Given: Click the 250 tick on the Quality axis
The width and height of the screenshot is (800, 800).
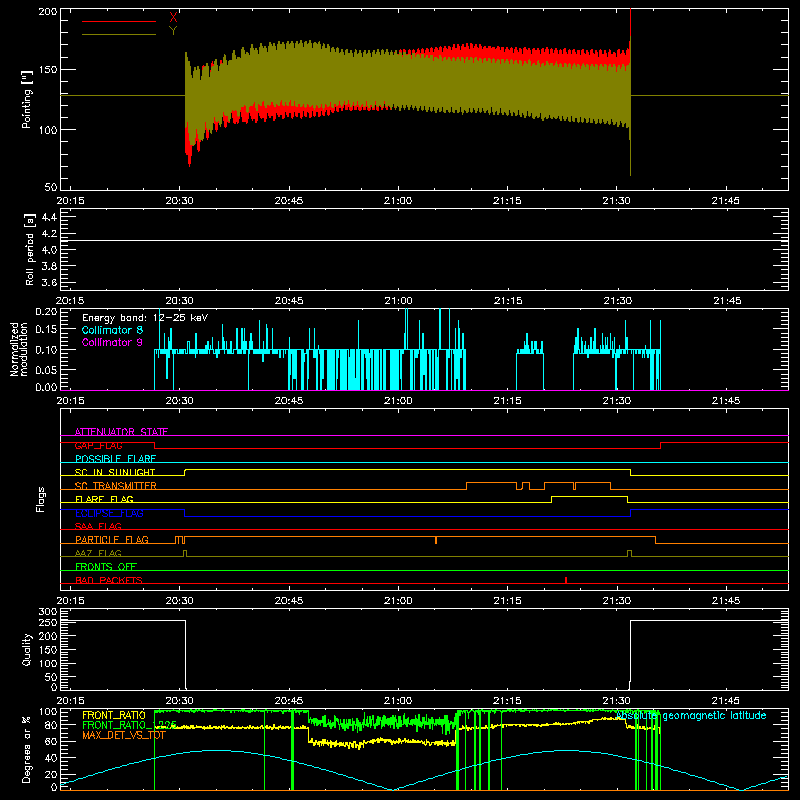Looking at the screenshot, I should pyautogui.click(x=47, y=623).
